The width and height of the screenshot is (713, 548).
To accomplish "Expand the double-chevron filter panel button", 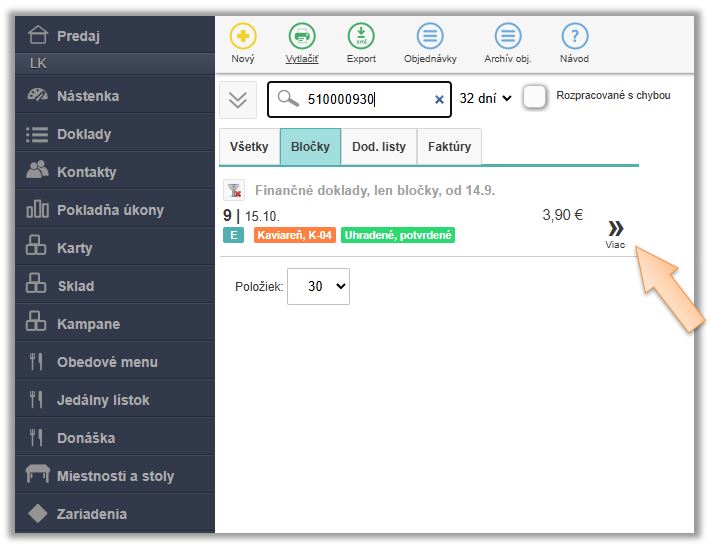I will [x=238, y=99].
